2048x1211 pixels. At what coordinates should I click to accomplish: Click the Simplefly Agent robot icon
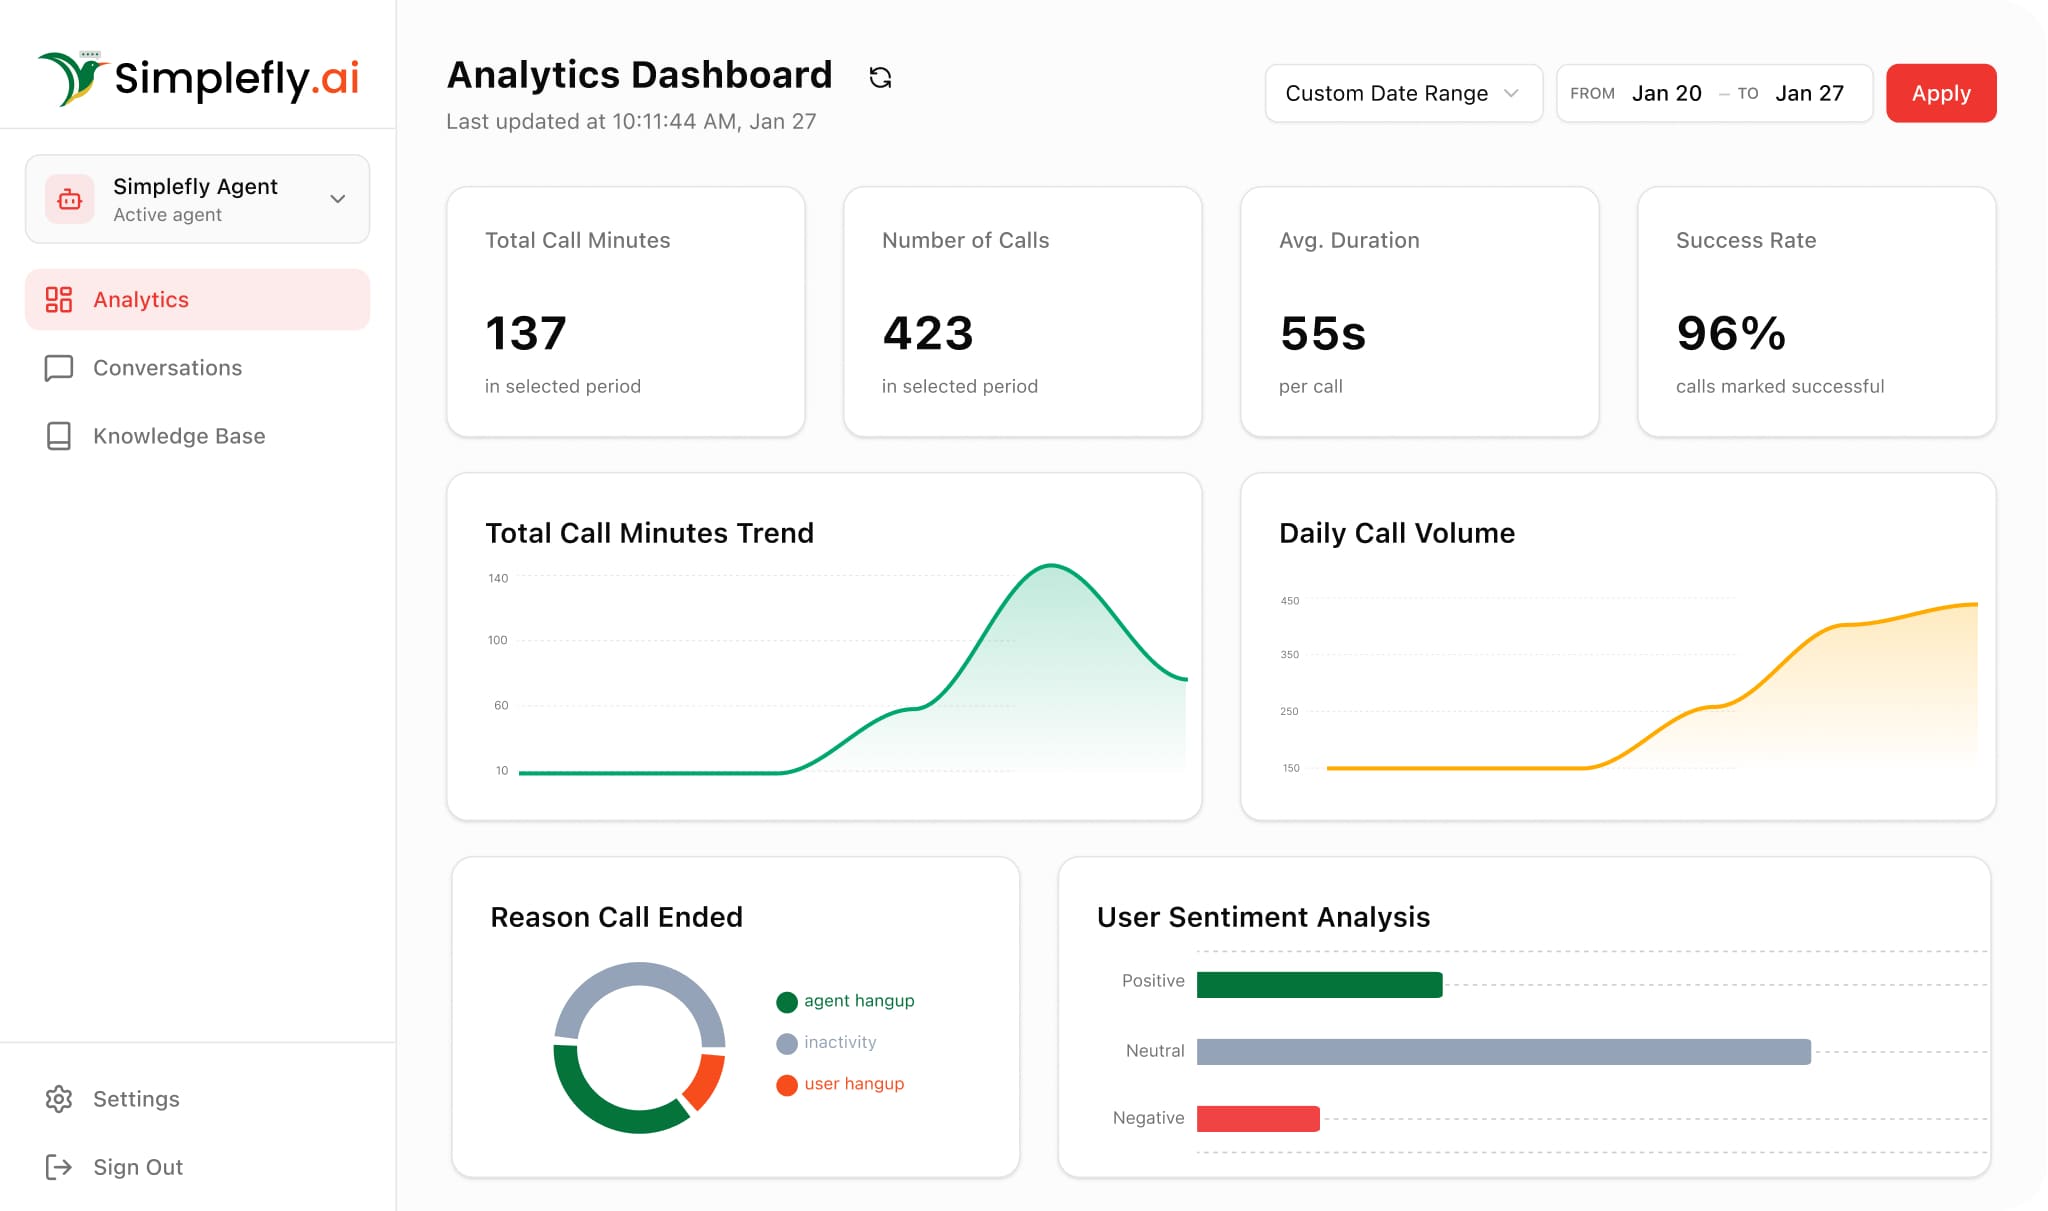[x=68, y=198]
